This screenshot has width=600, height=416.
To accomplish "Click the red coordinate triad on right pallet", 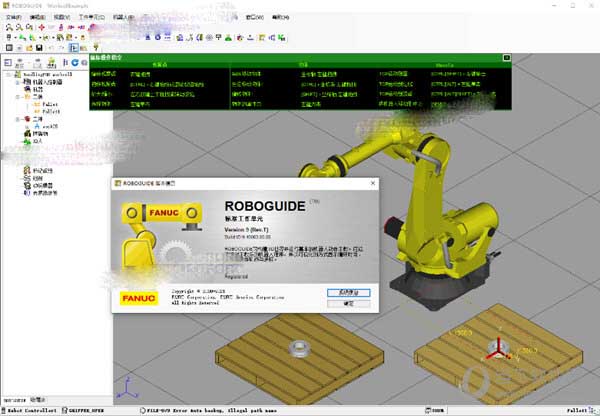I will (499, 349).
